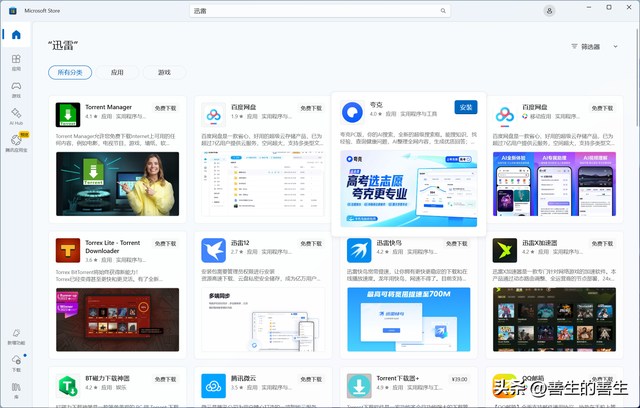This screenshot has height=408, width=640.
Task: Open 夸克 banner 高考选志愿
Action: click(409, 188)
